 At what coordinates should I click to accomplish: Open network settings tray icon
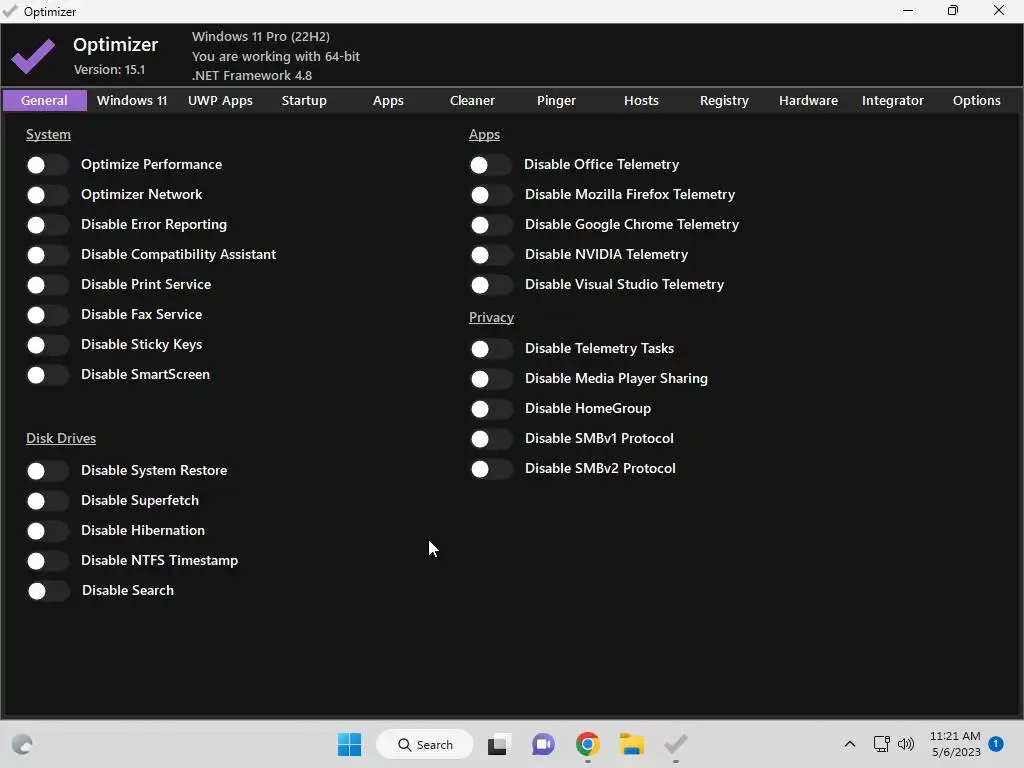[x=881, y=744]
